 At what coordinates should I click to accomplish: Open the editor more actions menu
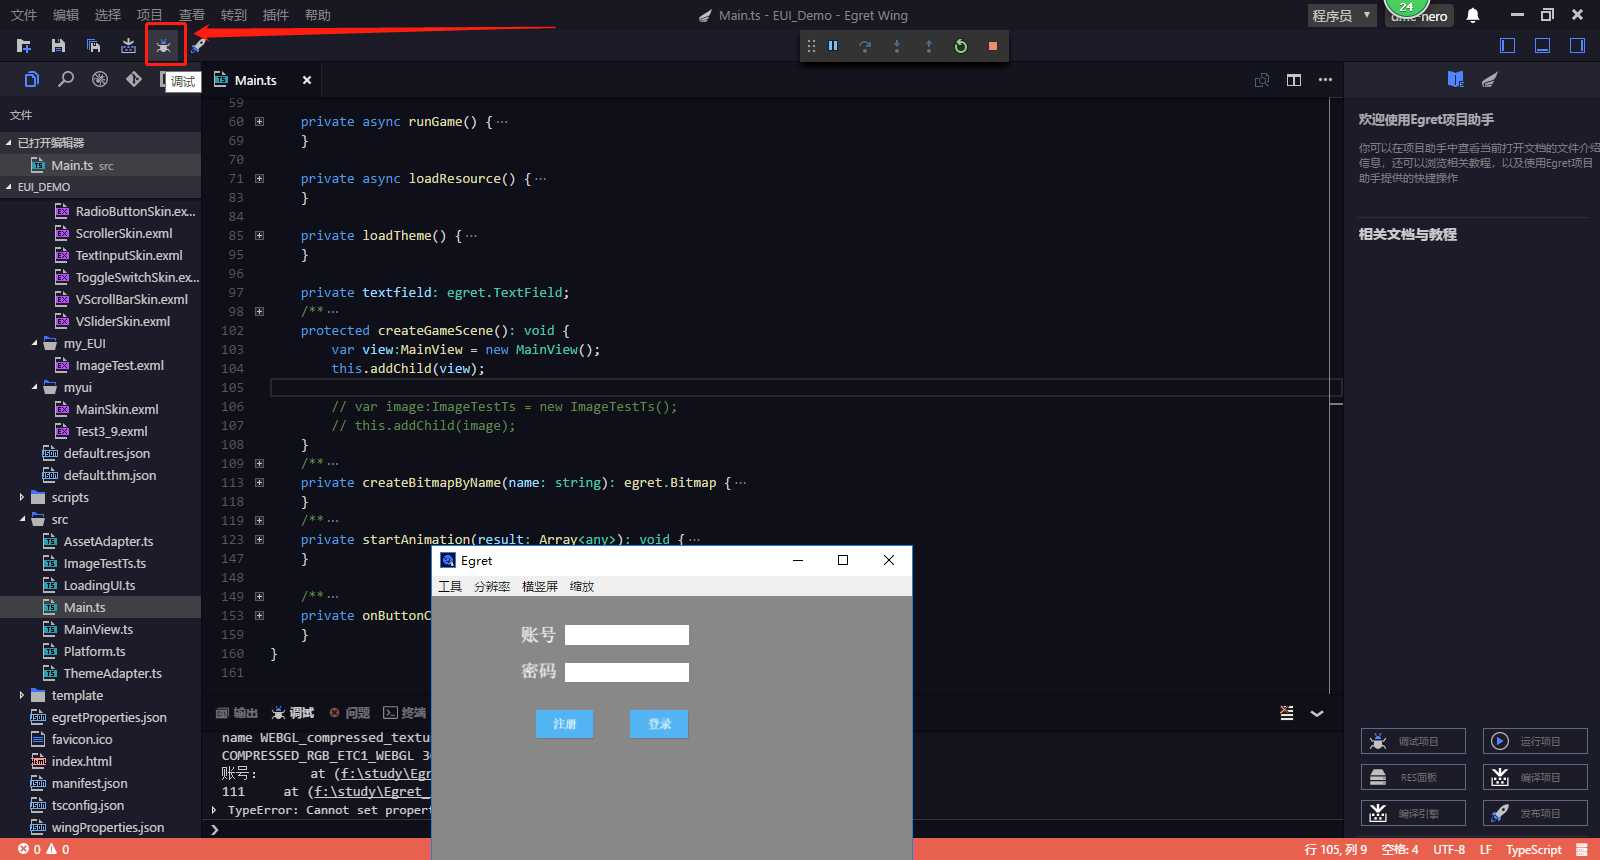click(x=1325, y=80)
